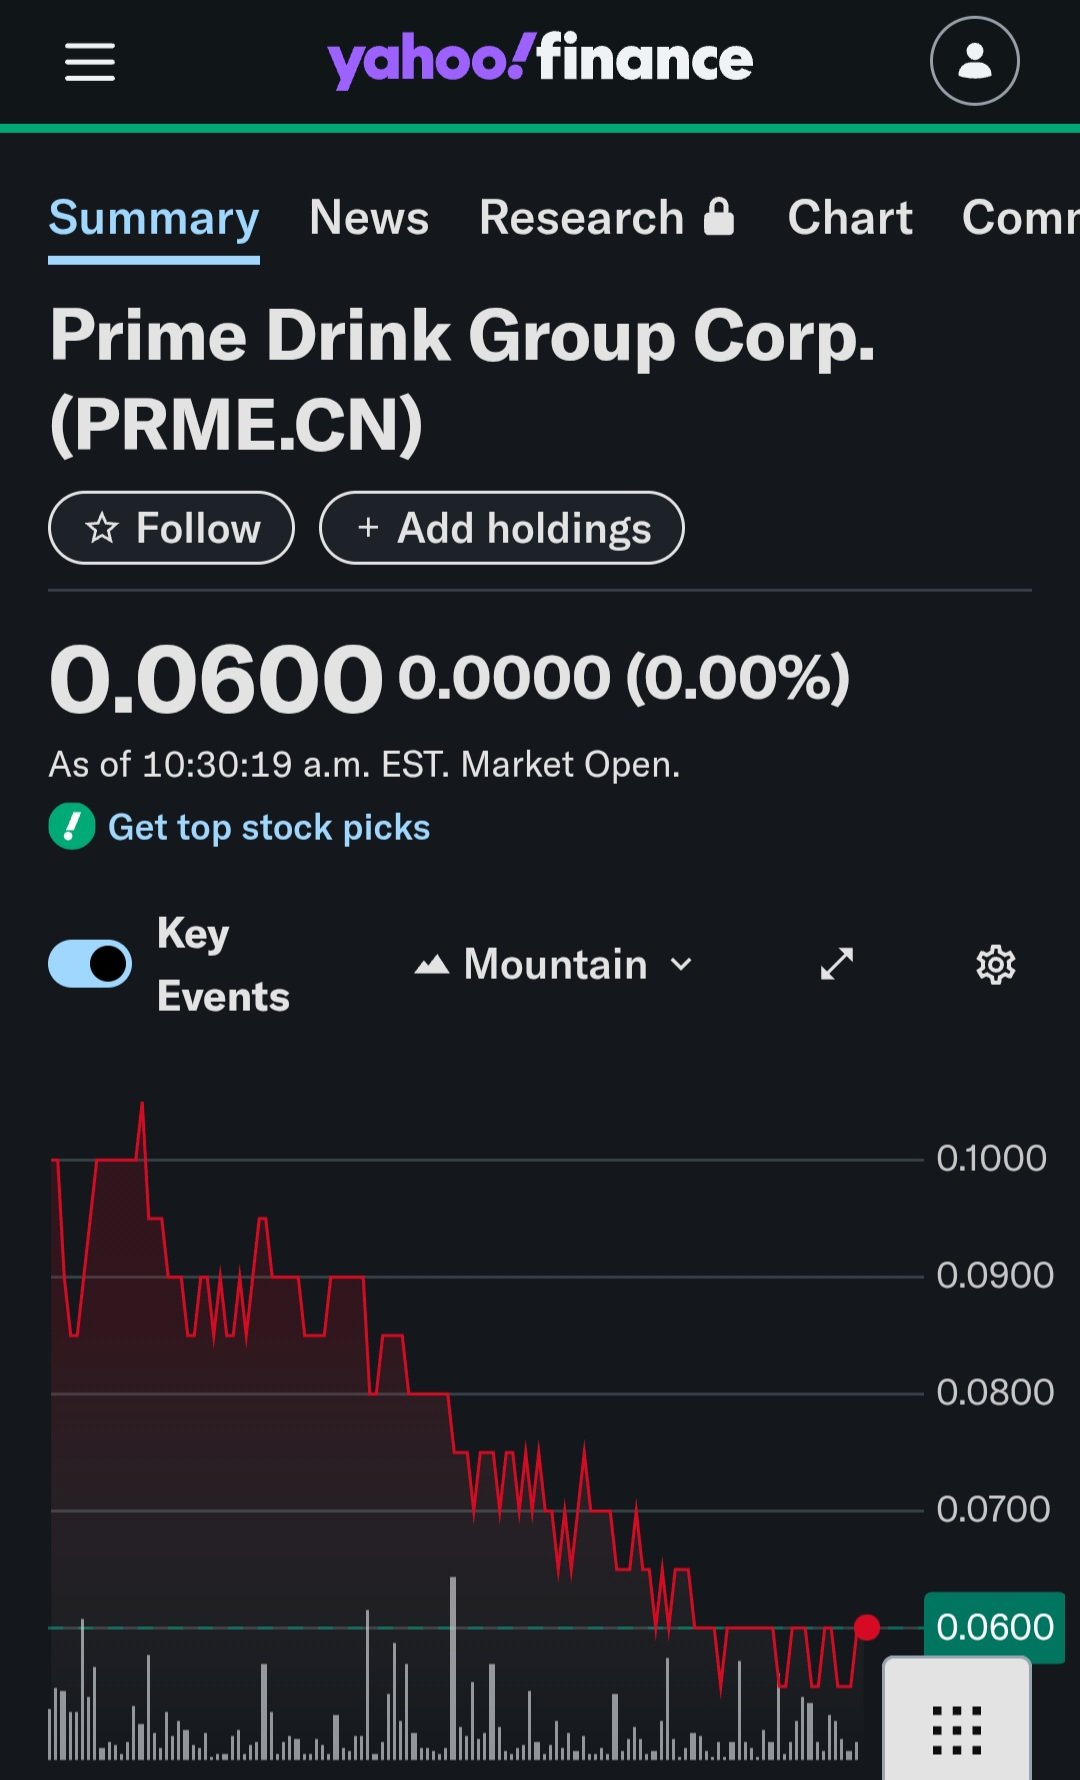Image resolution: width=1080 pixels, height=1780 pixels.
Task: Click the green 0.0600 price label
Action: (994, 1627)
